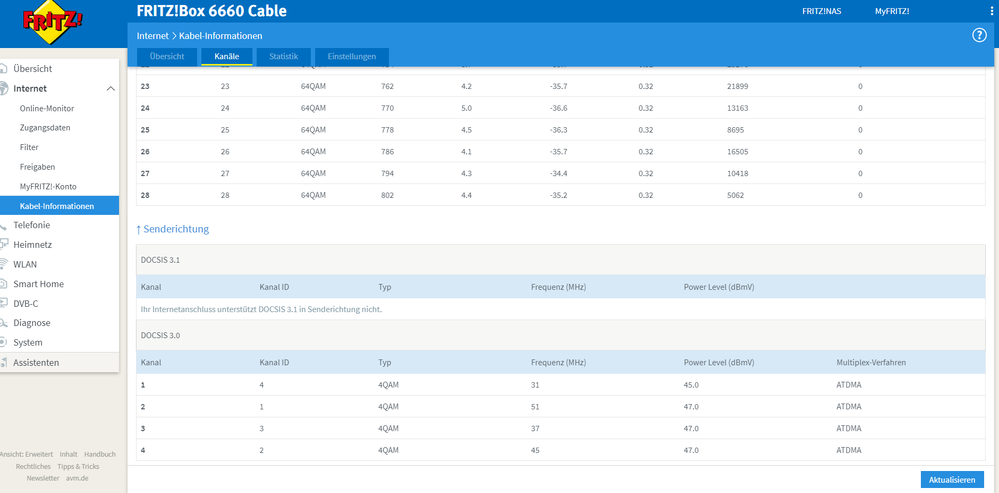Screen dimensions: 999x493
Task: Switch to the Einstellungen tab
Action: [x=352, y=57]
